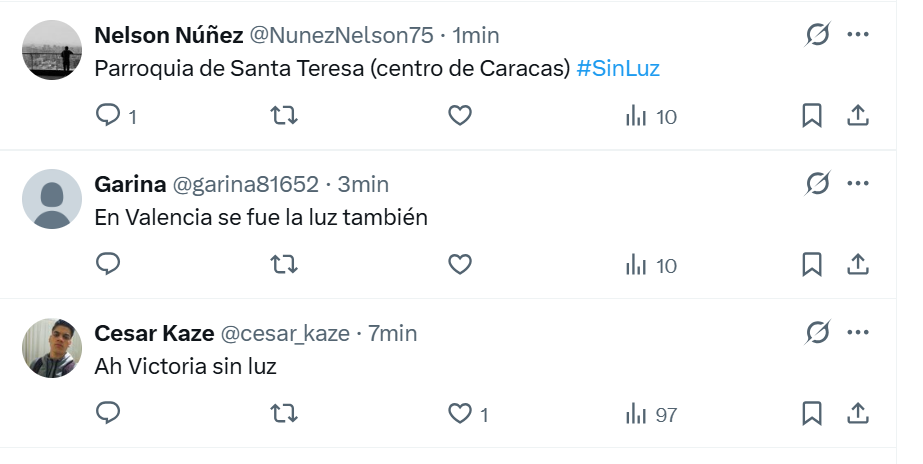Bookmark Nelson Núñez's tweet
Image resolution: width=923 pixels, height=464 pixels.
coord(812,116)
